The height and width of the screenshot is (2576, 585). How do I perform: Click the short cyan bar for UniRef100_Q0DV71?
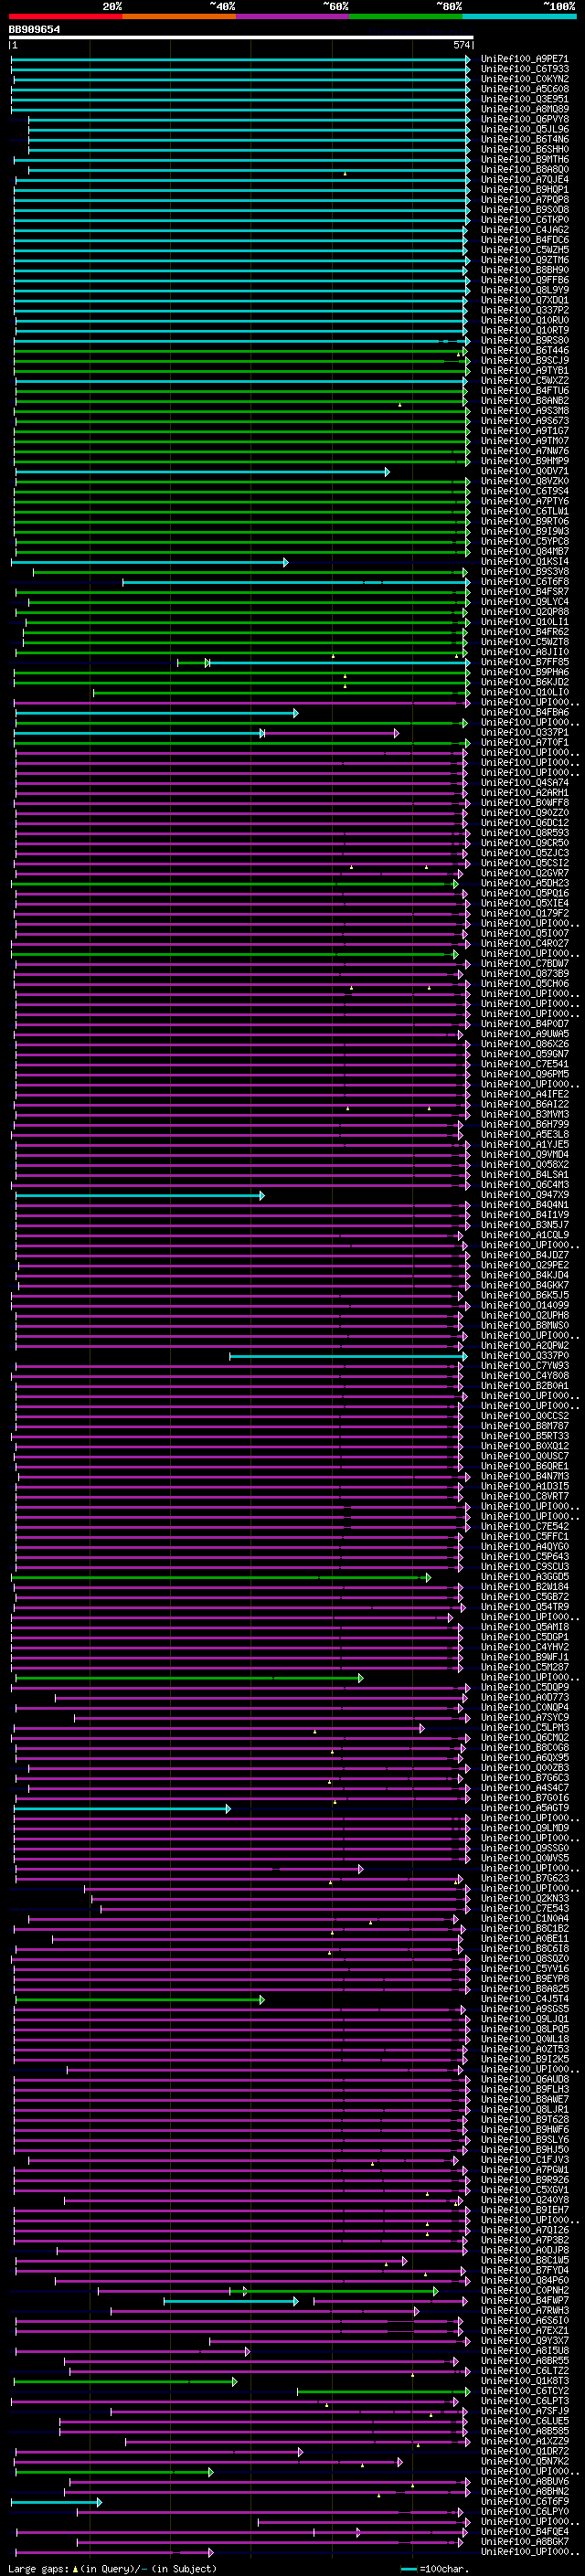pyautogui.click(x=202, y=471)
